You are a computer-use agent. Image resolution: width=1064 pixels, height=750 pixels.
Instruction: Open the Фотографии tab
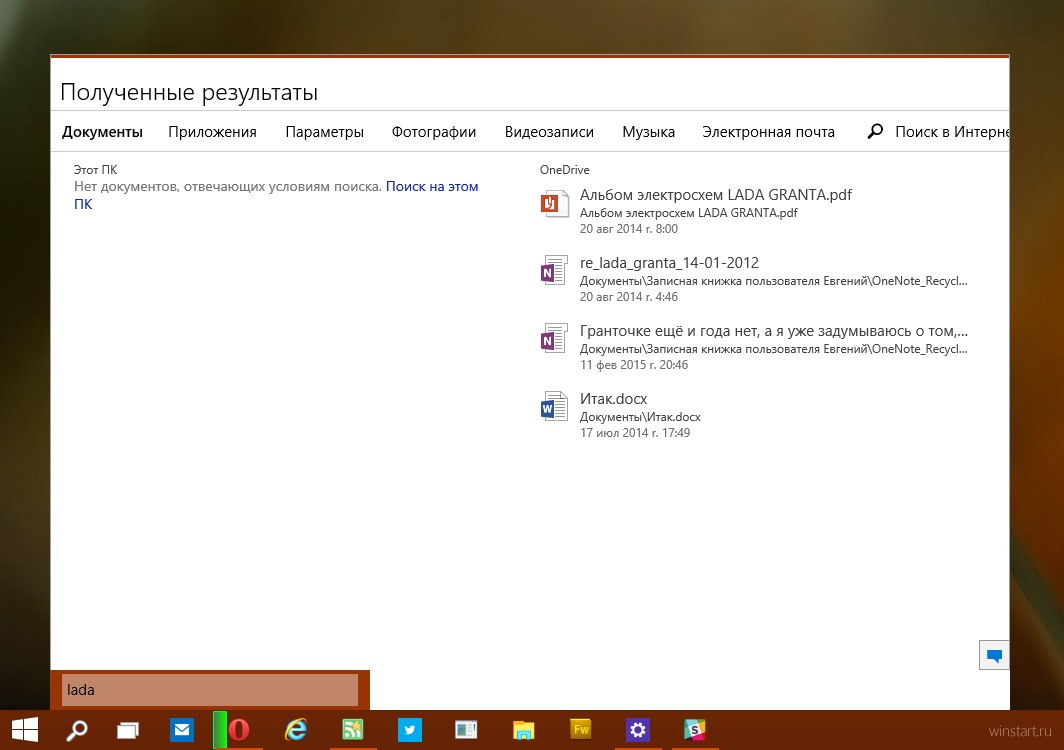coord(434,132)
